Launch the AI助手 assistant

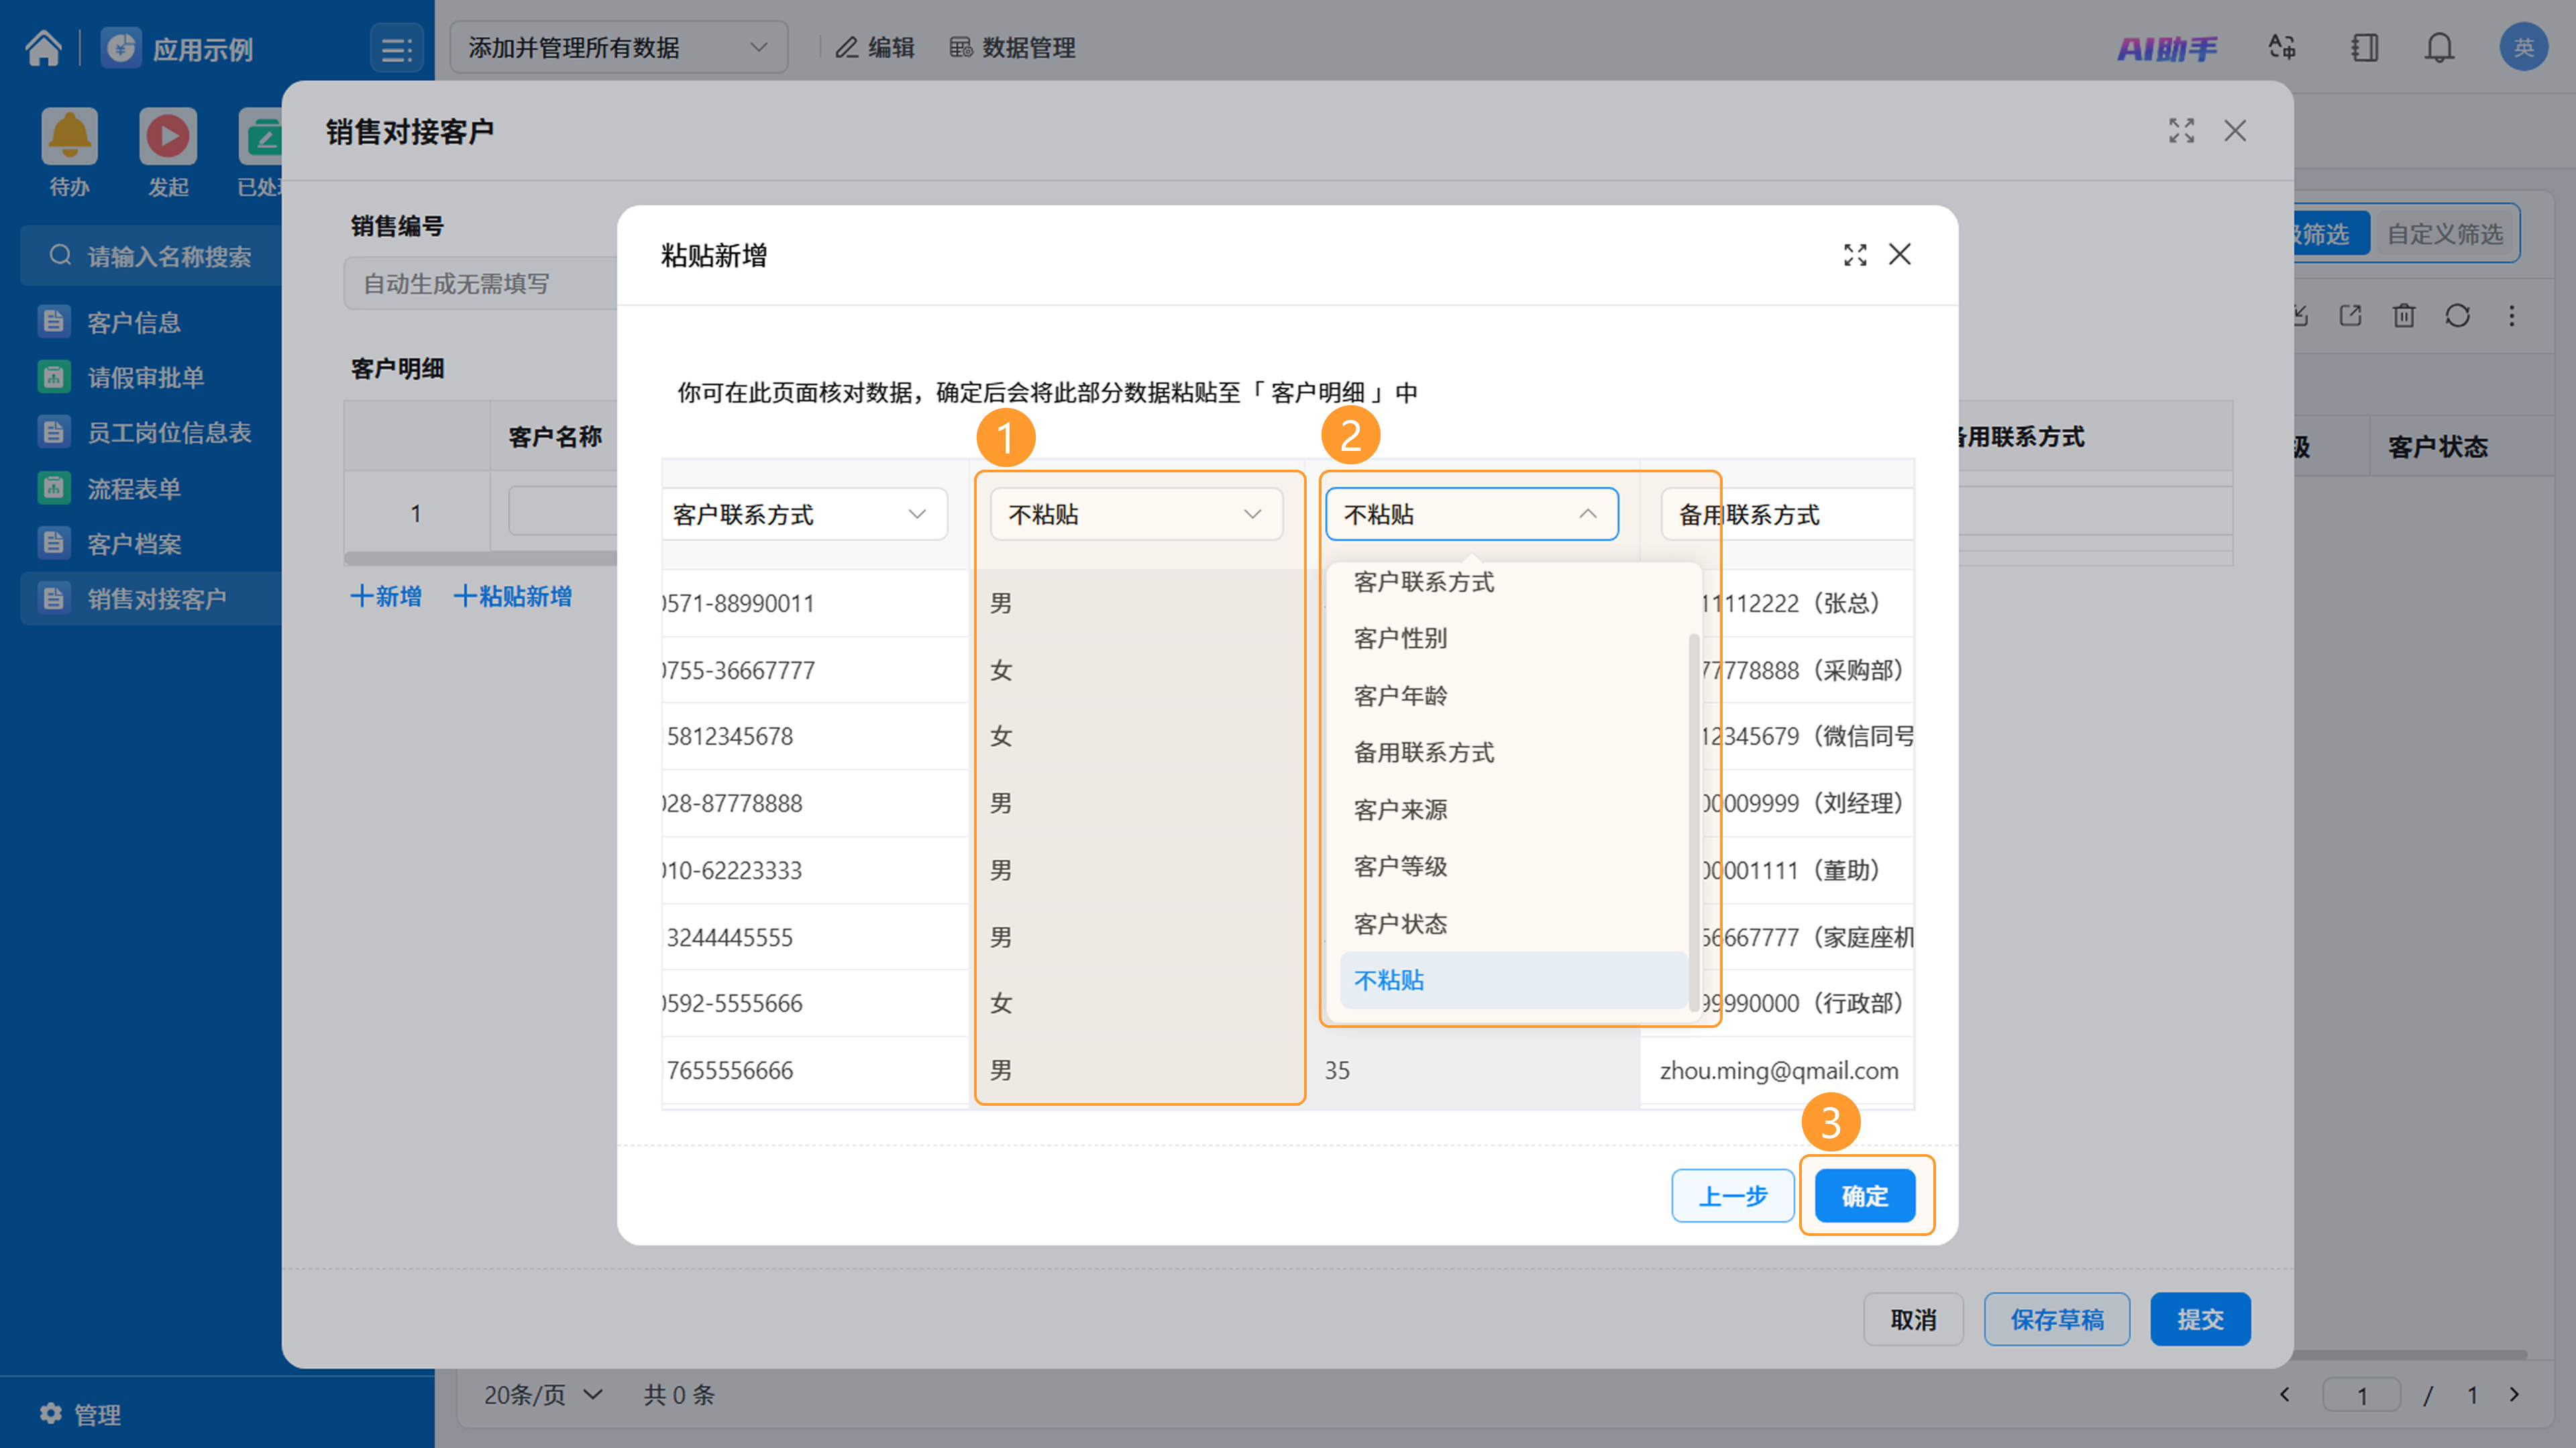[2166, 48]
